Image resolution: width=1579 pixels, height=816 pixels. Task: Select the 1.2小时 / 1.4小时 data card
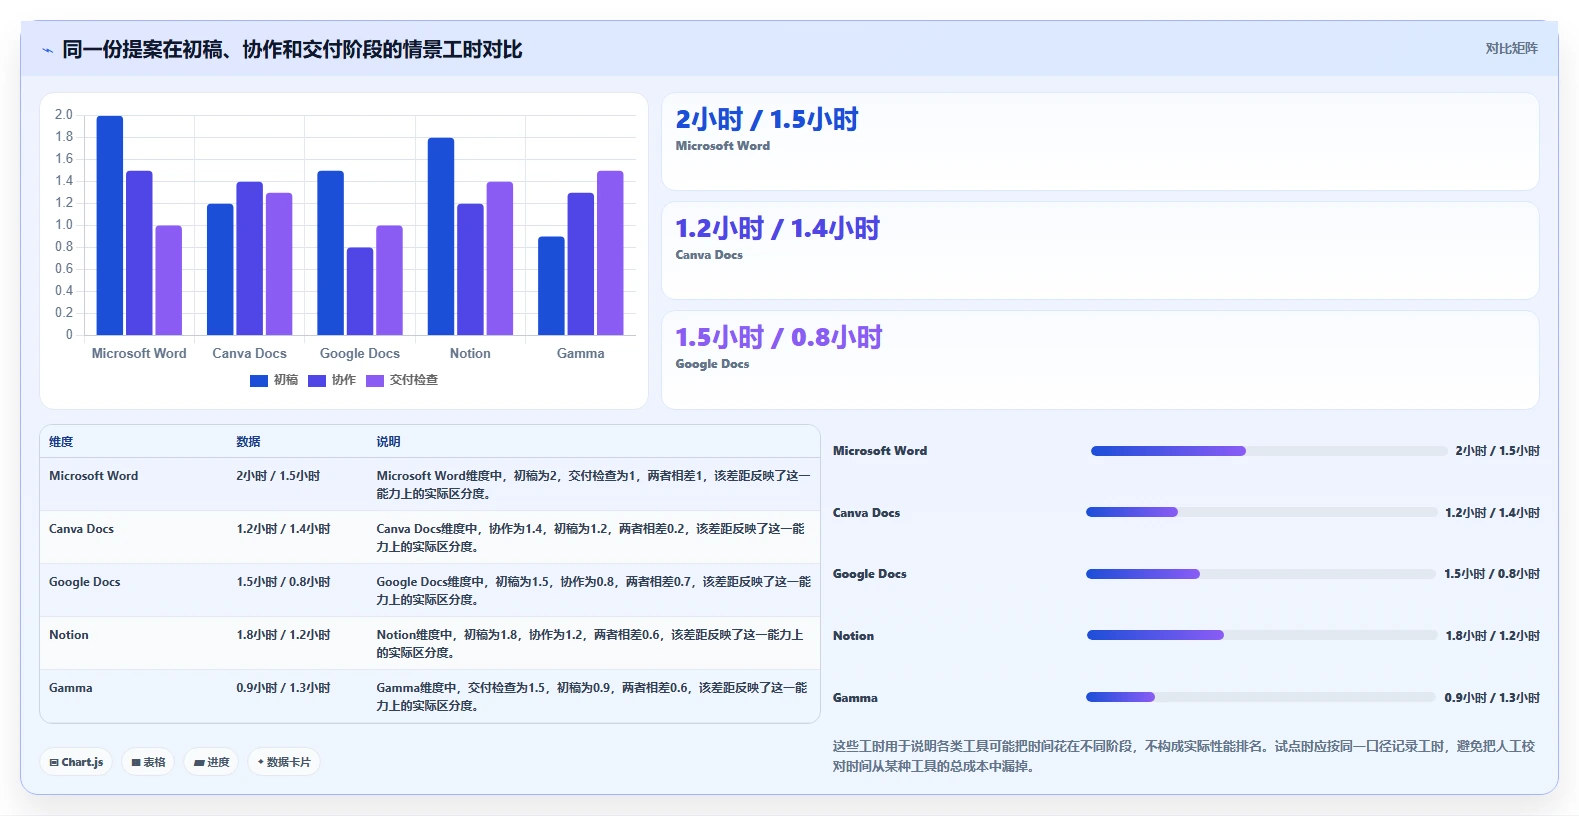(1100, 251)
